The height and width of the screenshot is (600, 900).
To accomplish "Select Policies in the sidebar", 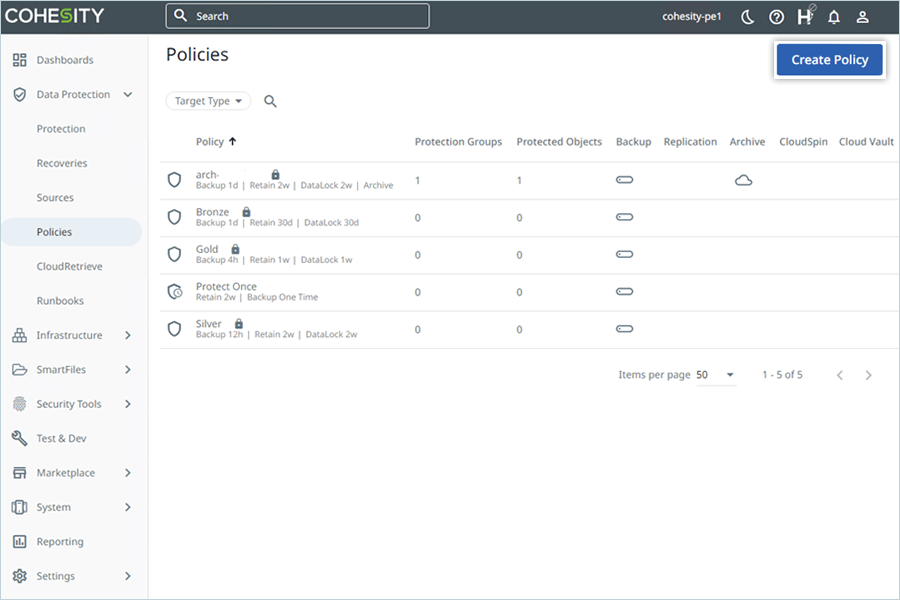I will 71,232.
